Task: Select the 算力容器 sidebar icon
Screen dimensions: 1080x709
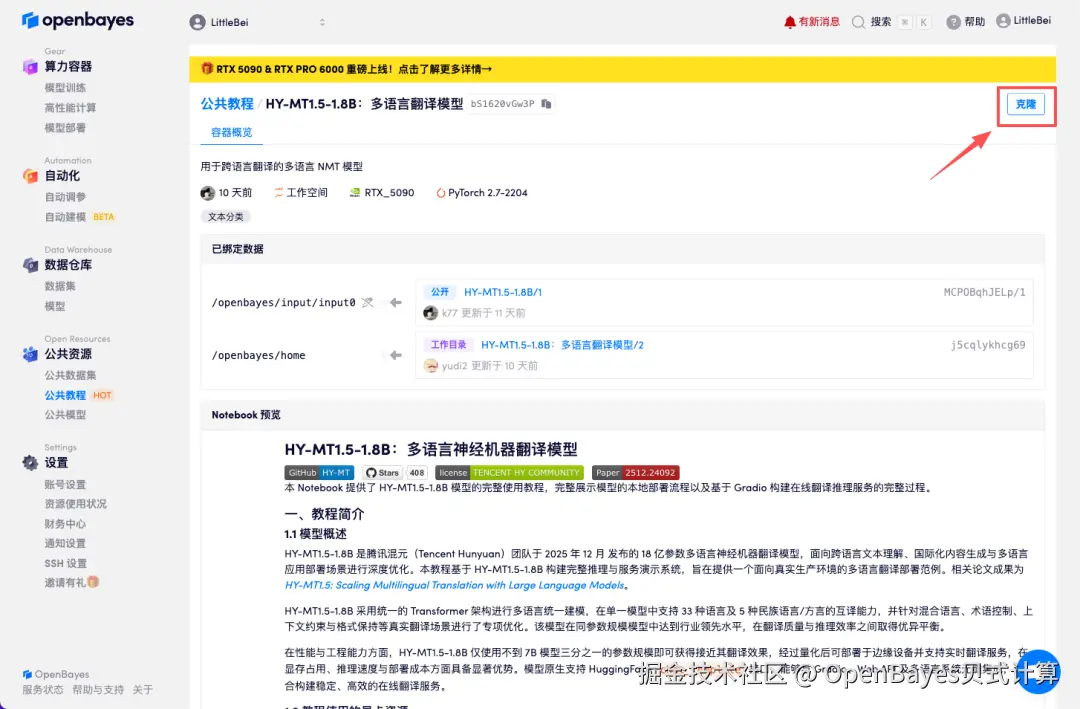Action: (x=31, y=66)
